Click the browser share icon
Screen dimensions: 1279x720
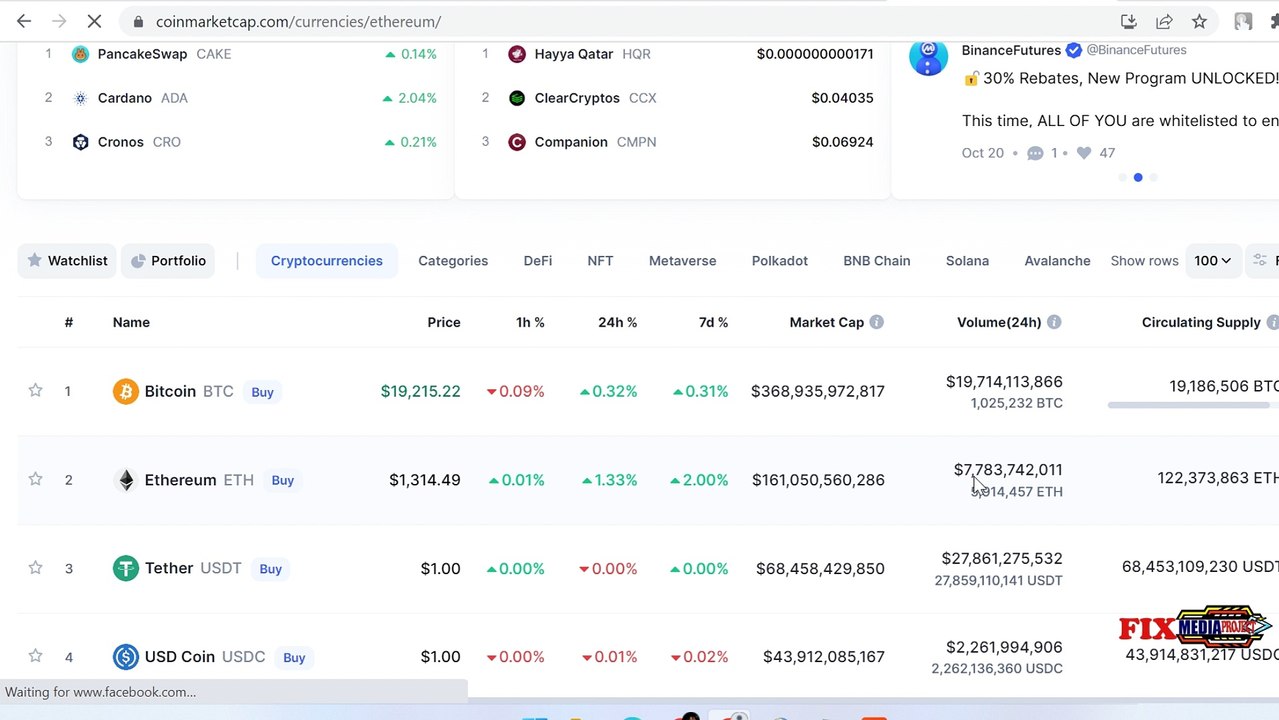[1164, 21]
